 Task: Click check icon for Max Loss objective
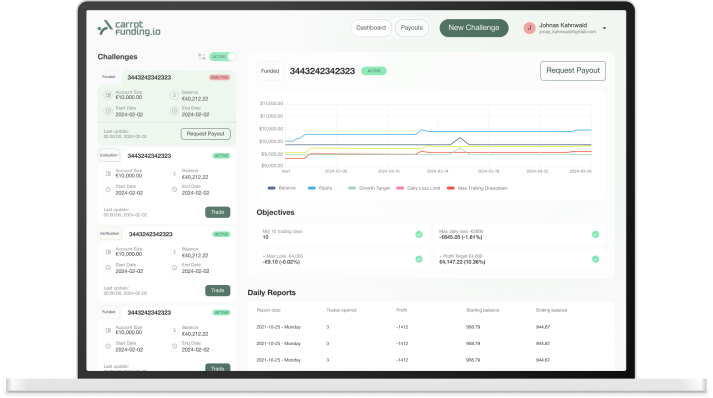tap(419, 259)
